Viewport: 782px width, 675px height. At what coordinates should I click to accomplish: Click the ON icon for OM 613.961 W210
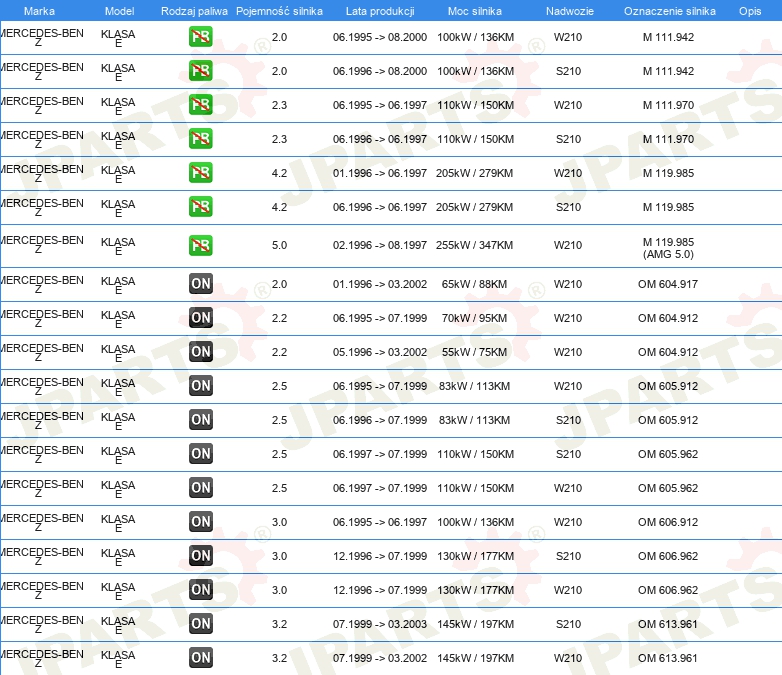200,658
